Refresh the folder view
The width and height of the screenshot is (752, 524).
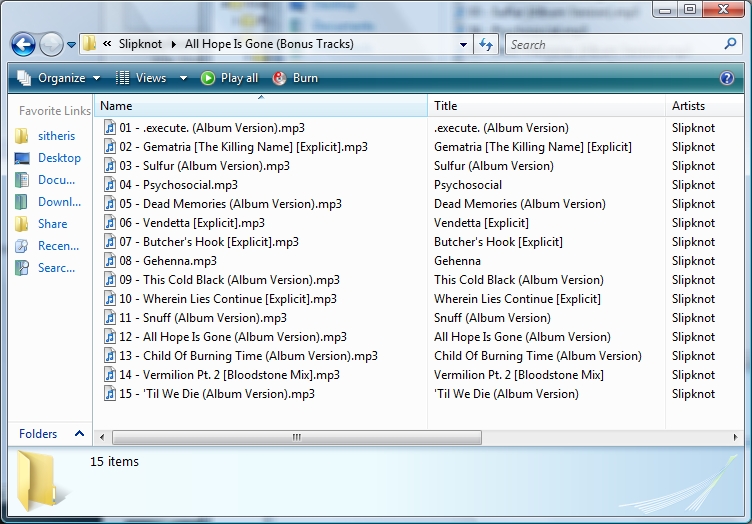(x=486, y=45)
